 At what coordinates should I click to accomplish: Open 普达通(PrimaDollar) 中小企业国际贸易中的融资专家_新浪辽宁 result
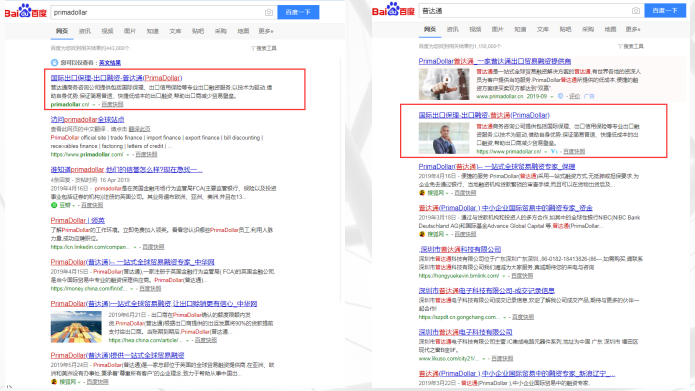pyautogui.click(x=517, y=374)
